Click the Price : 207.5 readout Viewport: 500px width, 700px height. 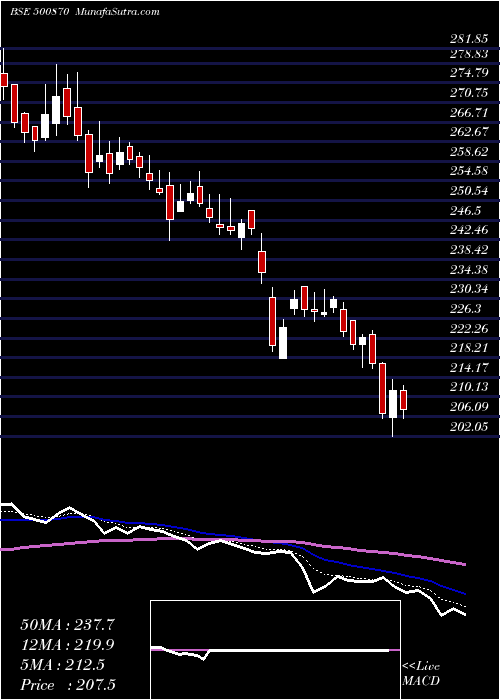pyautogui.click(x=68, y=685)
